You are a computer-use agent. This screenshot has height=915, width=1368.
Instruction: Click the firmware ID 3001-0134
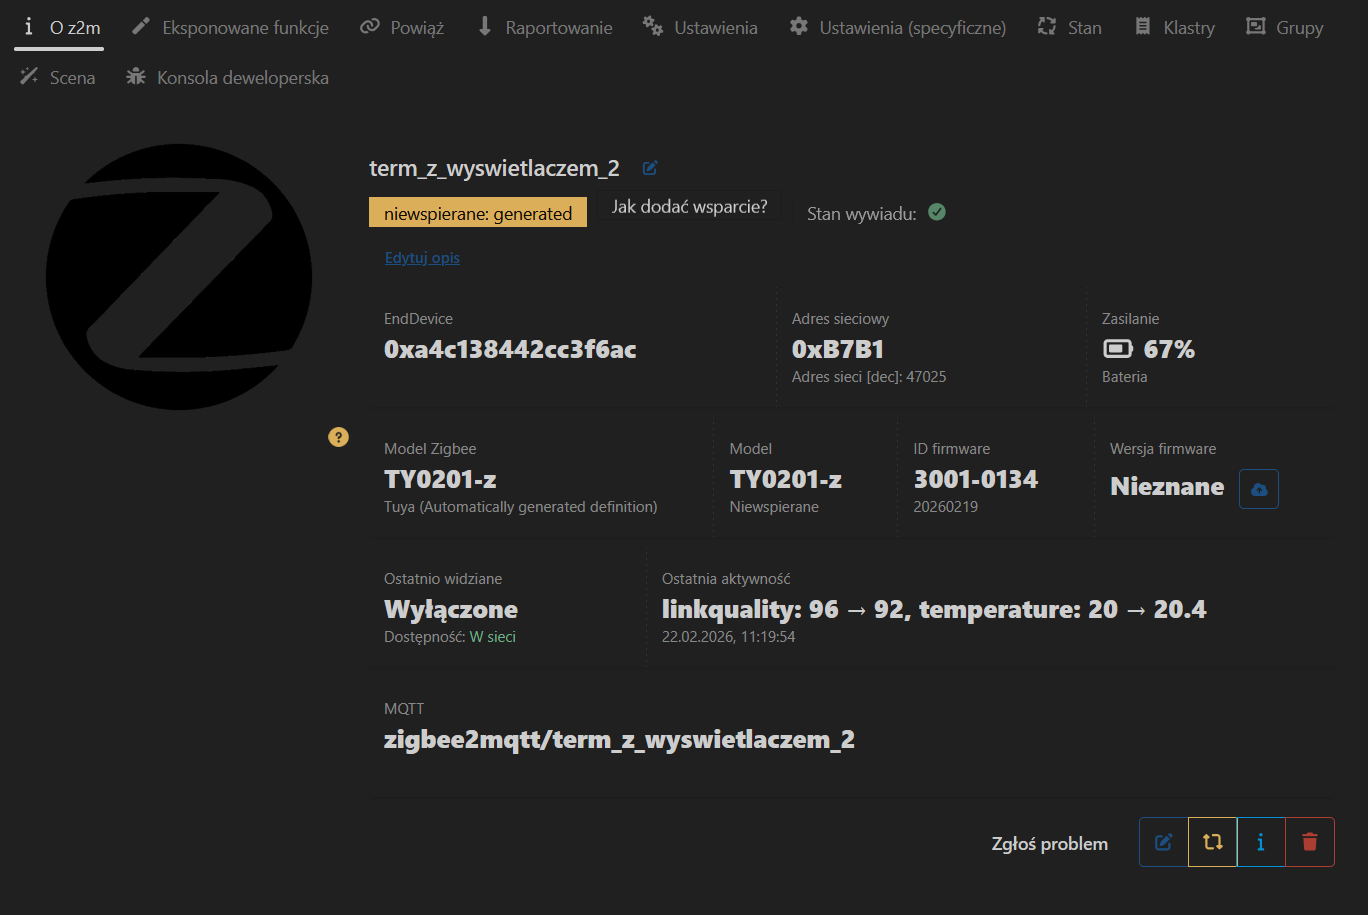pos(976,479)
